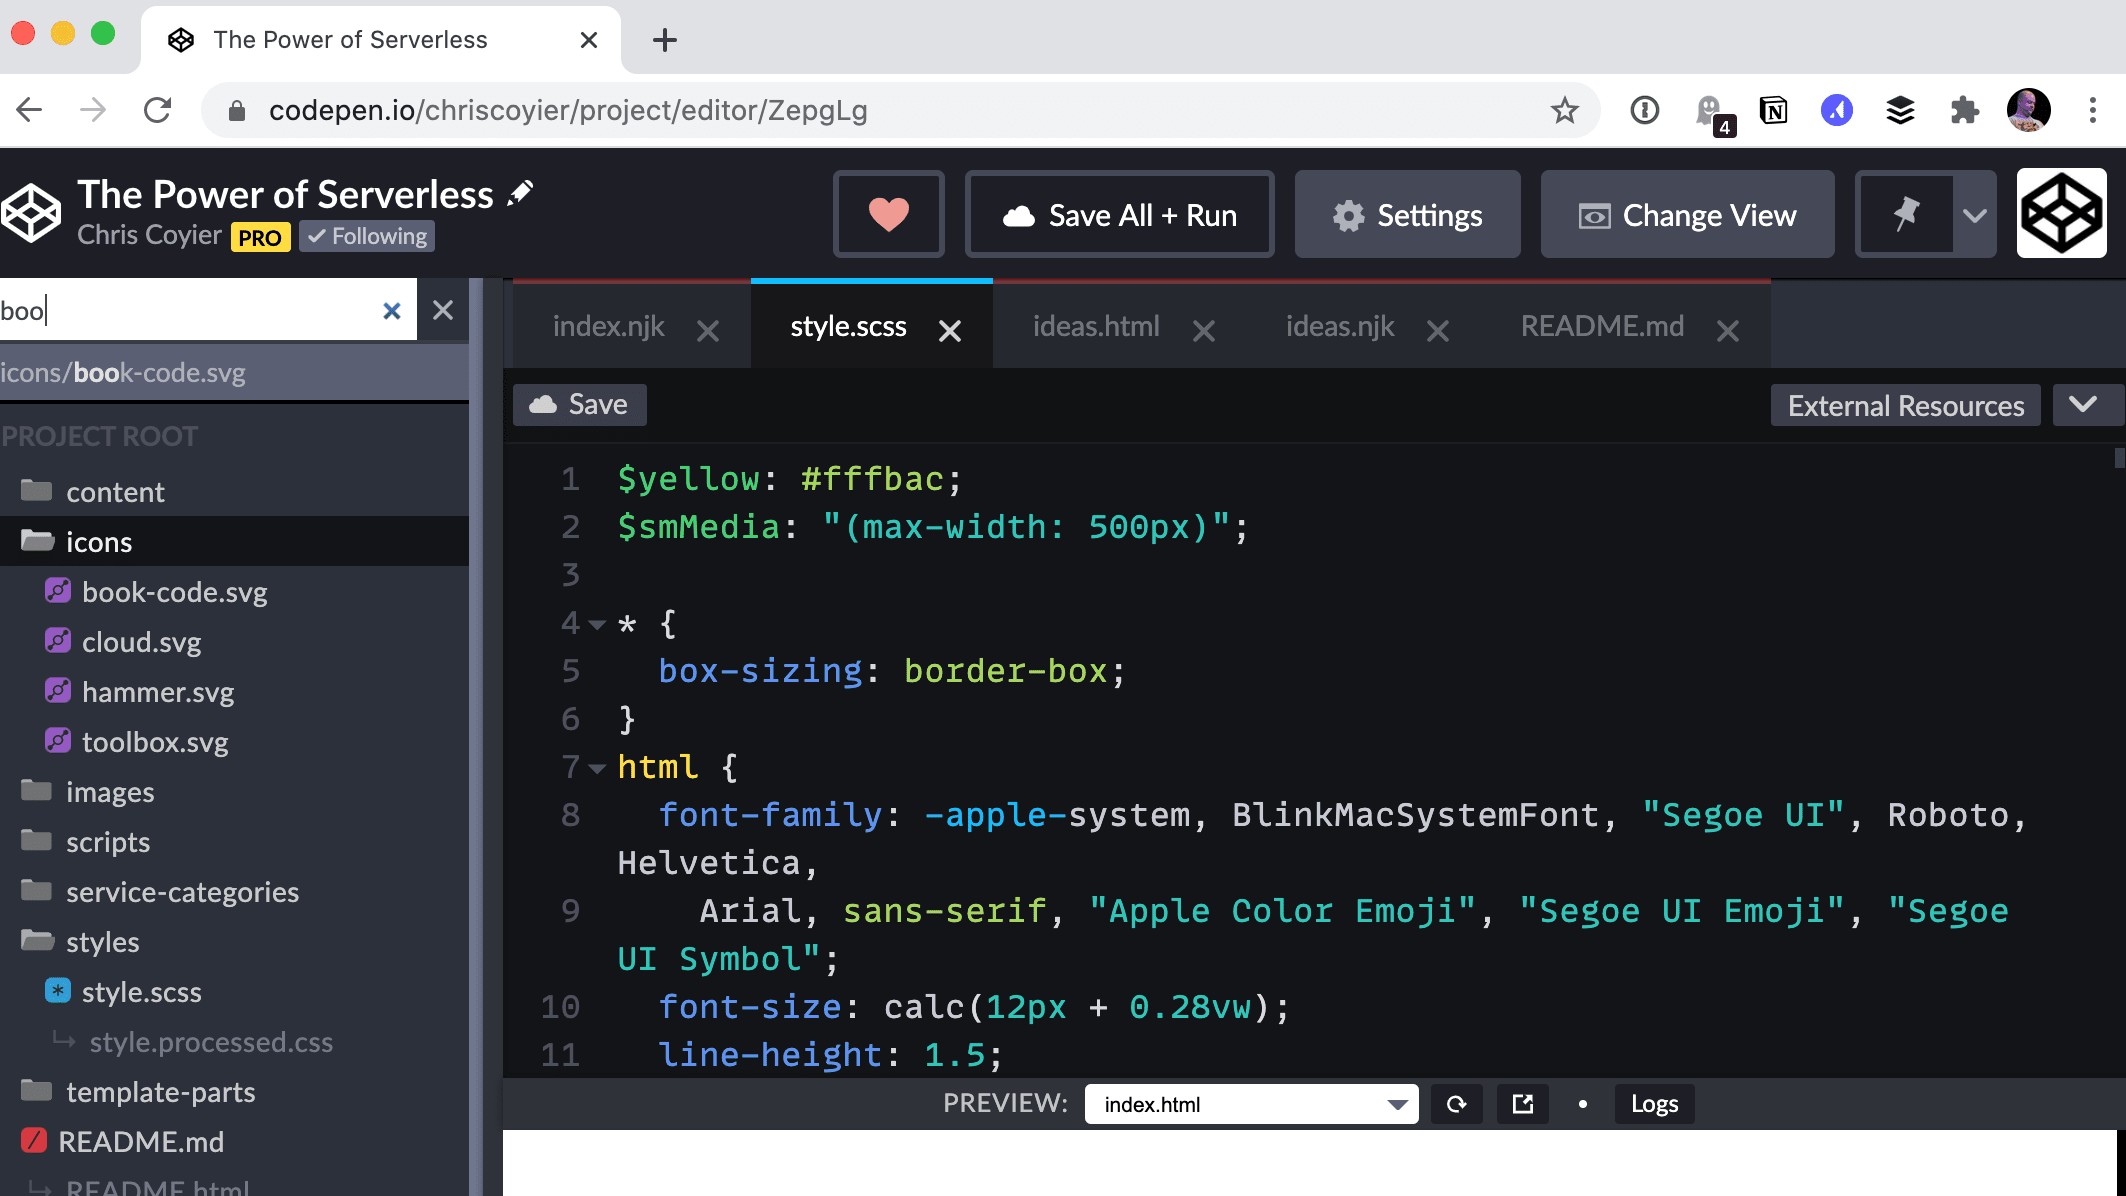Click the CodePen logo in the top right
Viewport: 2126px width, 1196px height.
click(2061, 213)
